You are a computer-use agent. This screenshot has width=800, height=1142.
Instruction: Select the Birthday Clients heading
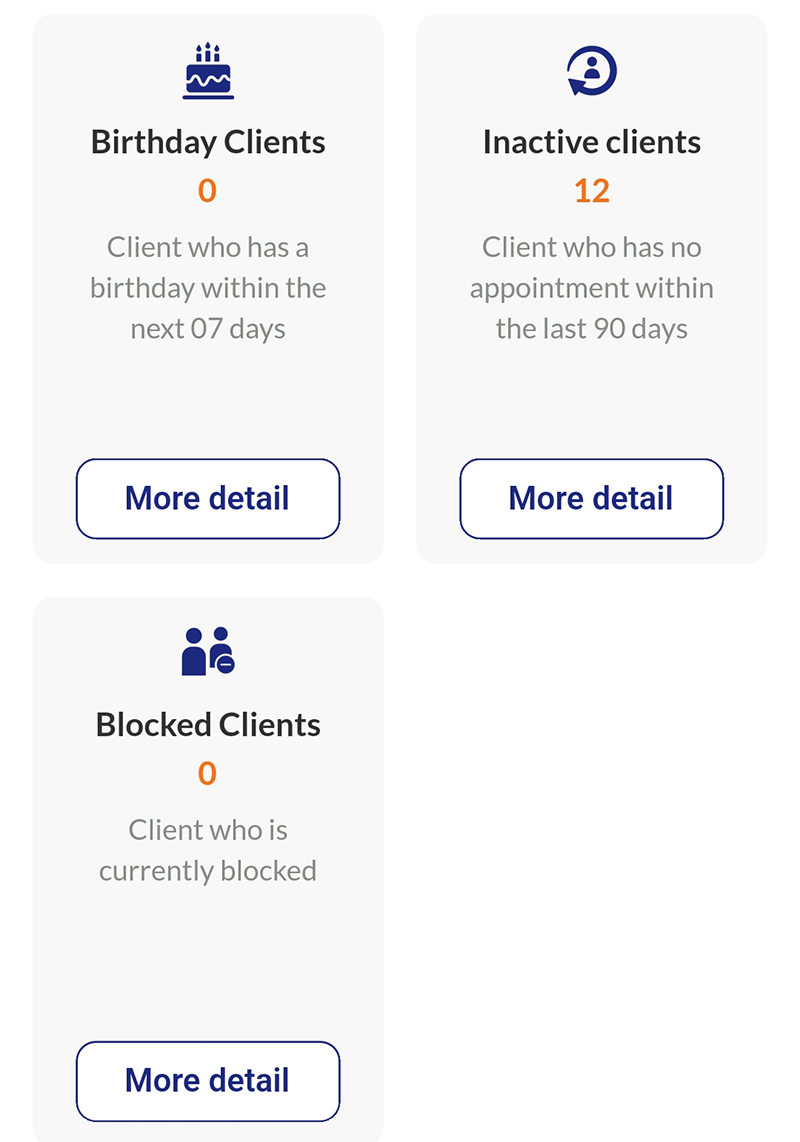coord(208,141)
